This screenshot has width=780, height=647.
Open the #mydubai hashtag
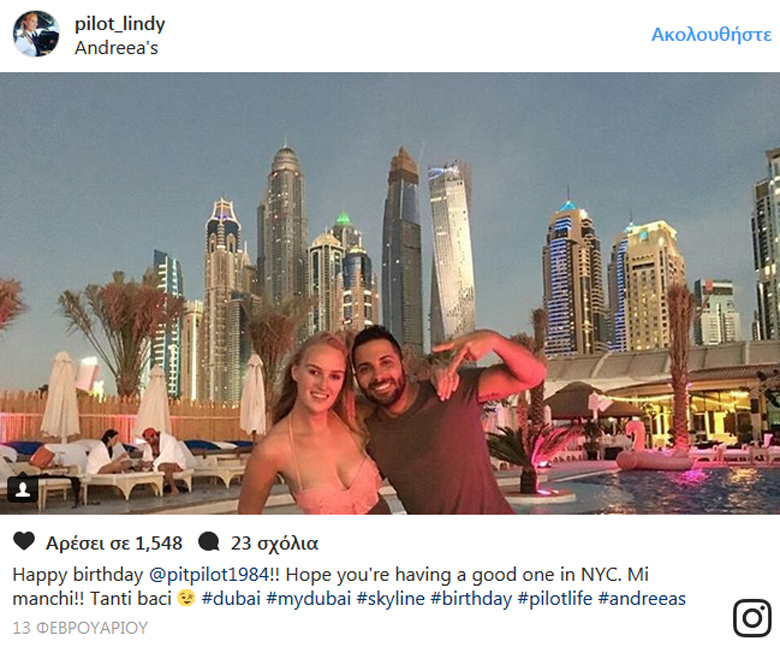tap(308, 598)
